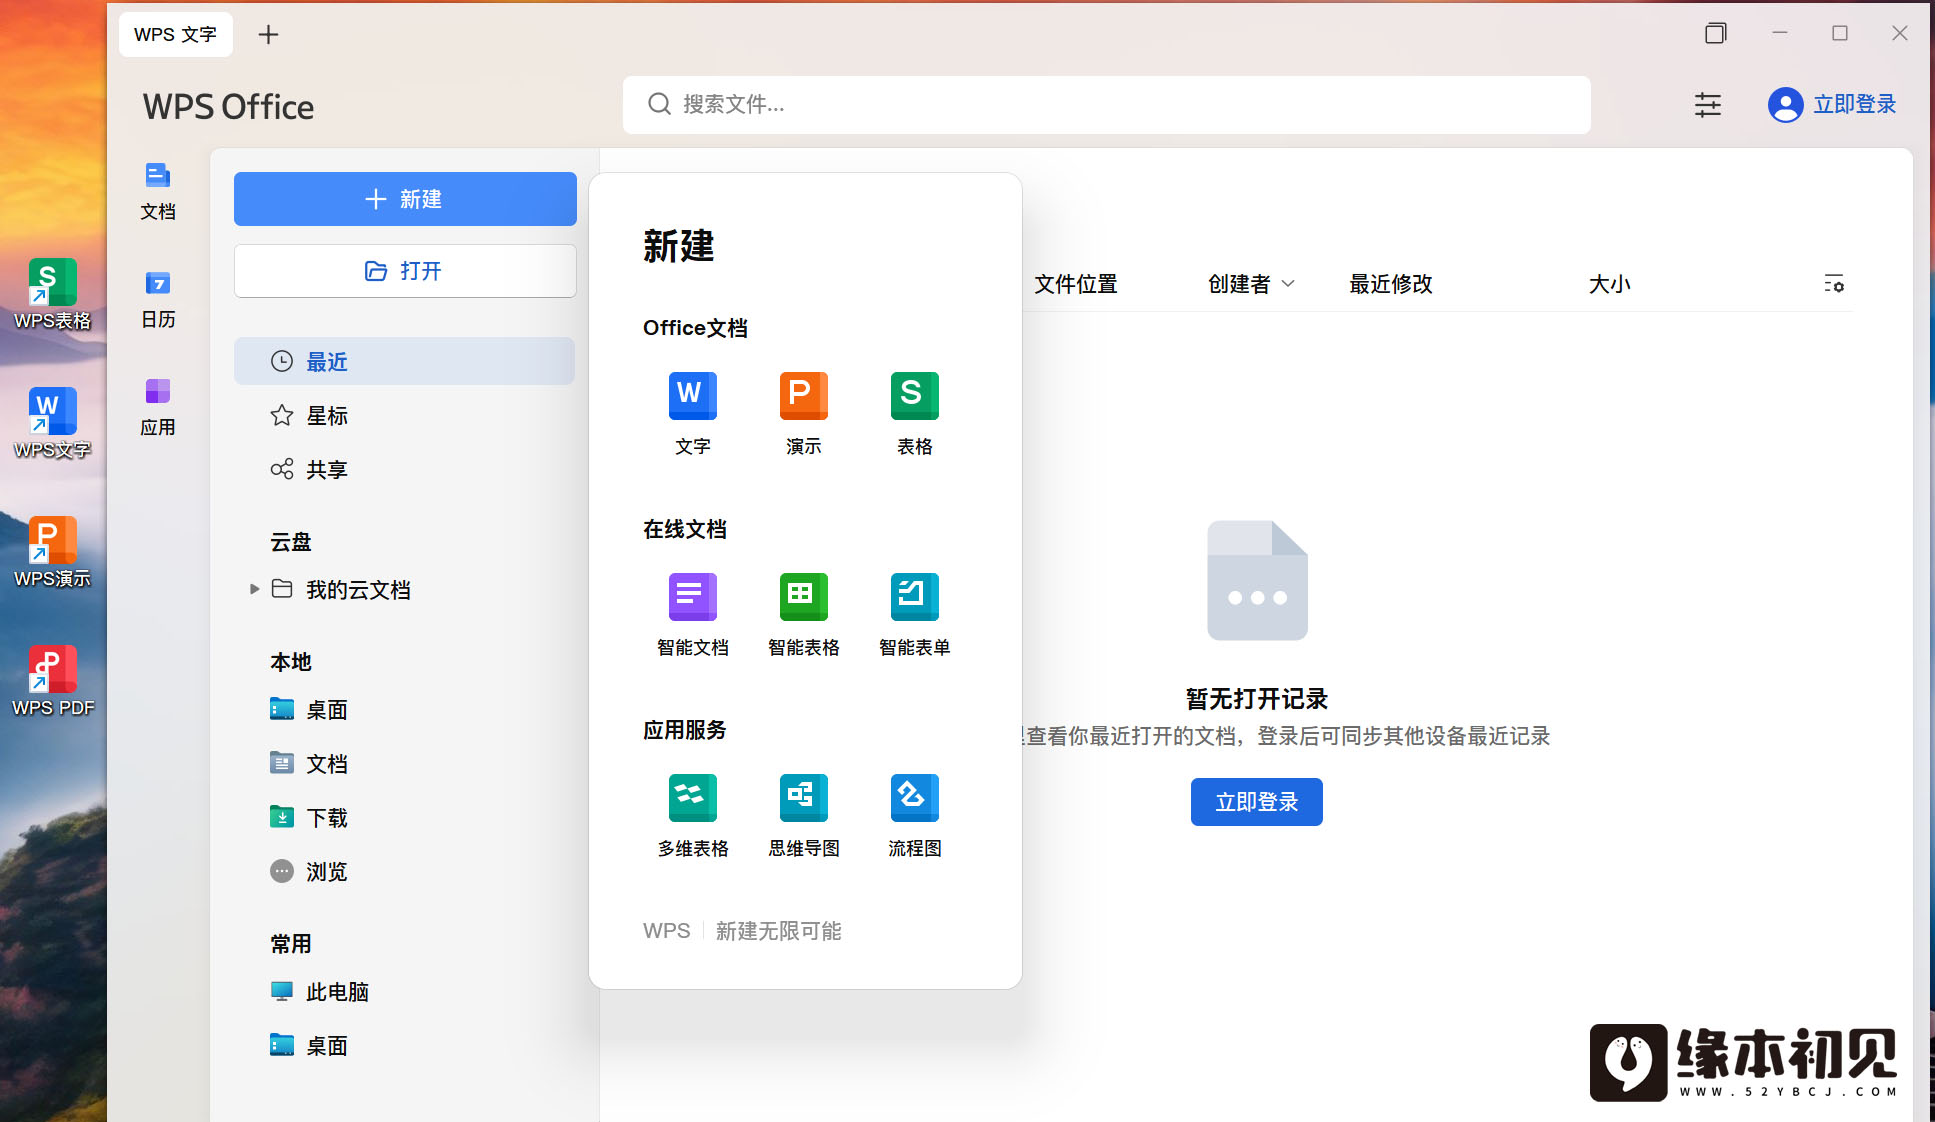Expand the 我的云文档 folder tree
The width and height of the screenshot is (1935, 1122).
254,589
